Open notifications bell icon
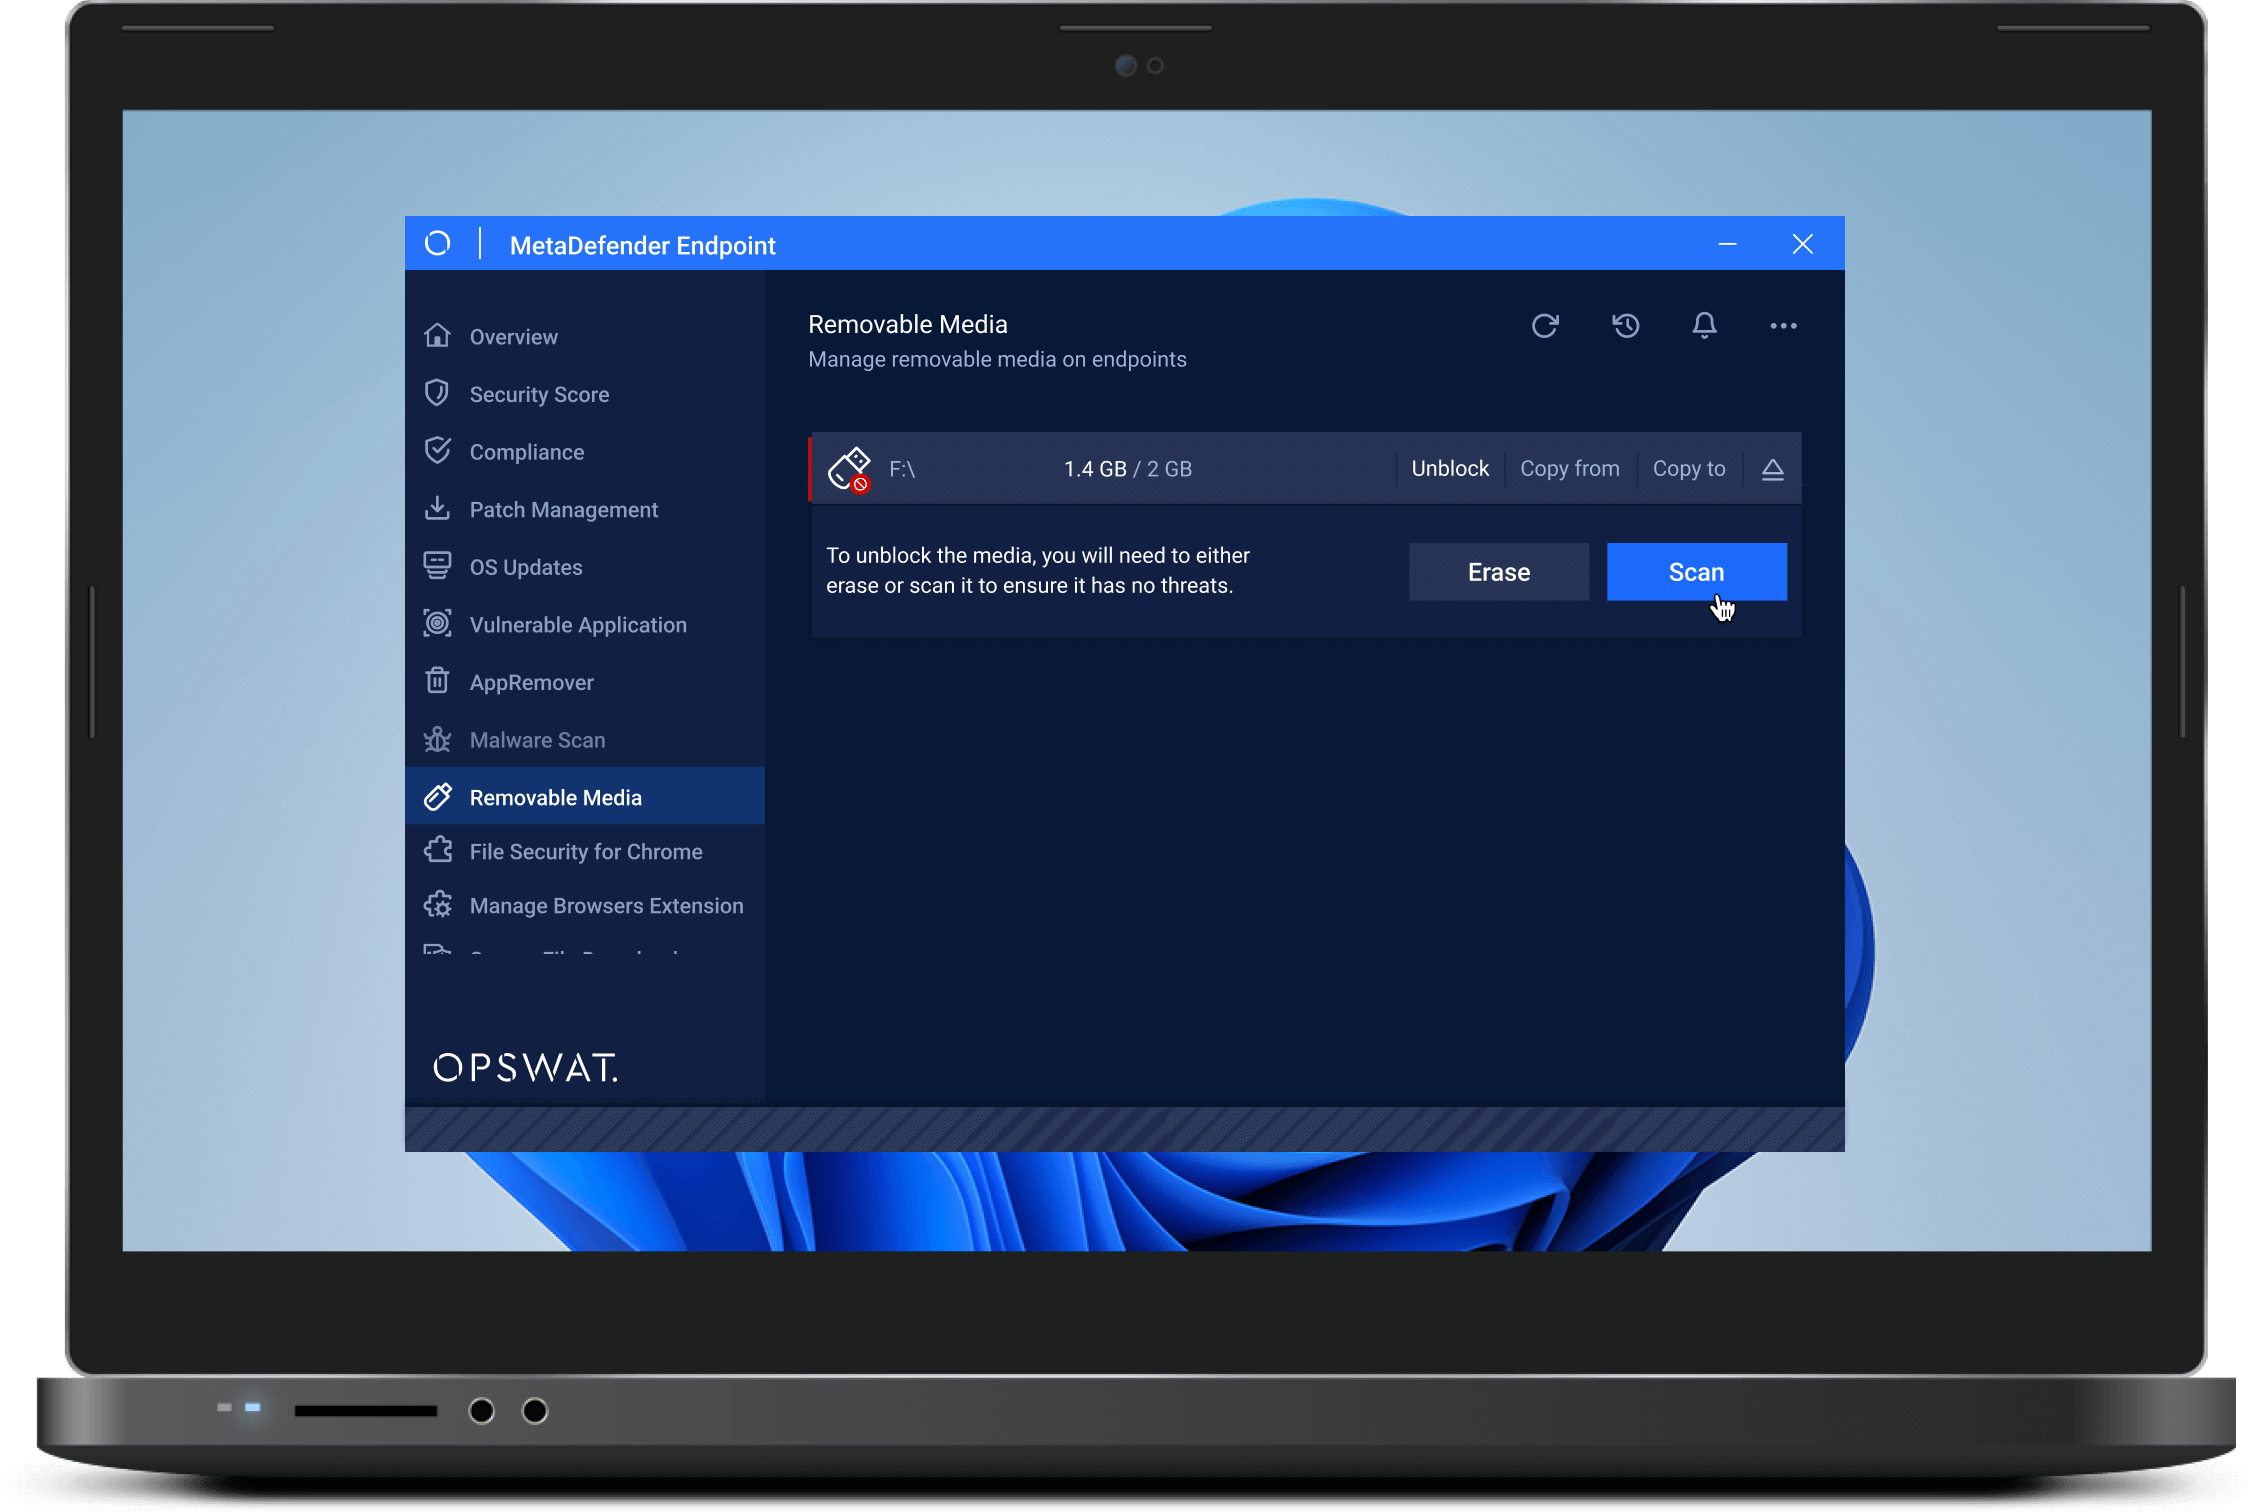 click(1704, 326)
